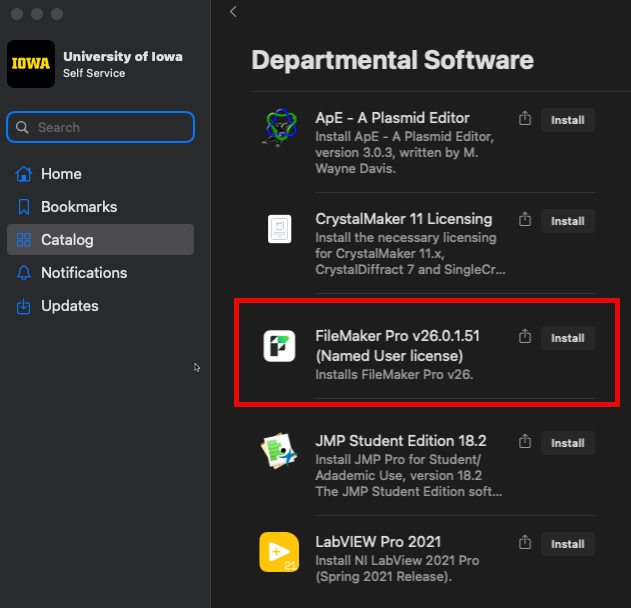Image resolution: width=631 pixels, height=608 pixels.
Task: Focus the Search field
Action: (101, 127)
